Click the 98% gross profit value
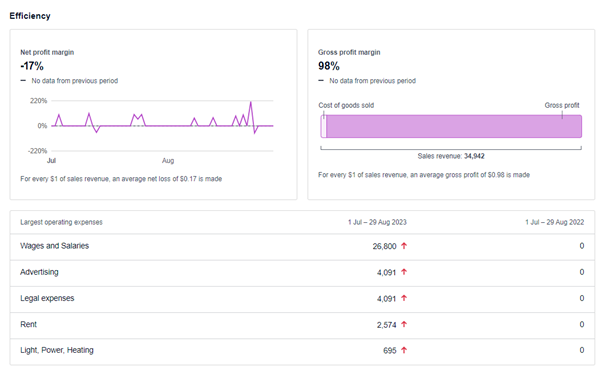This screenshot has height=371, width=602. (329, 66)
